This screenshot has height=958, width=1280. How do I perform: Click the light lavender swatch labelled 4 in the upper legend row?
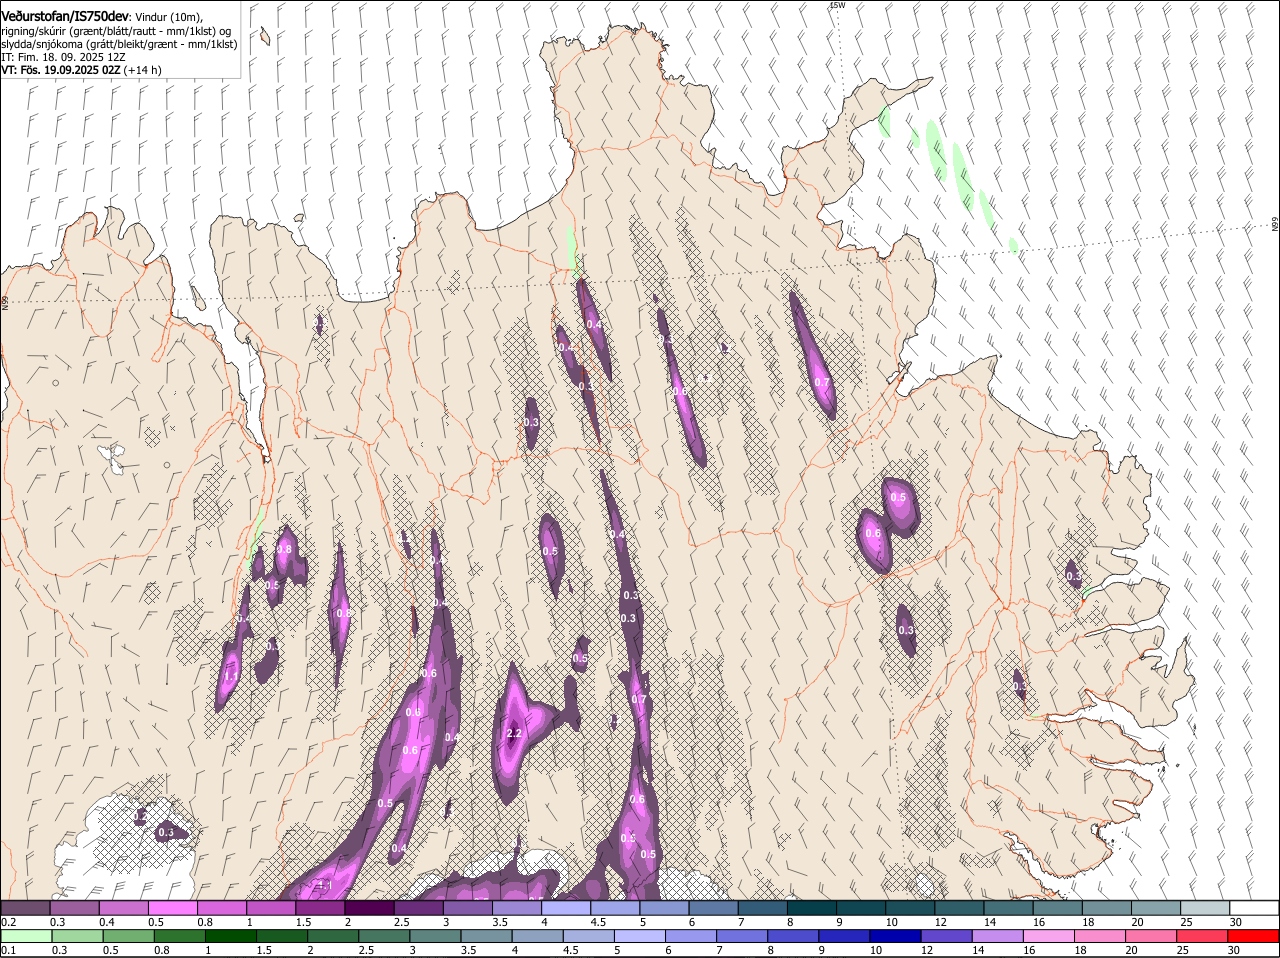pyautogui.click(x=565, y=908)
